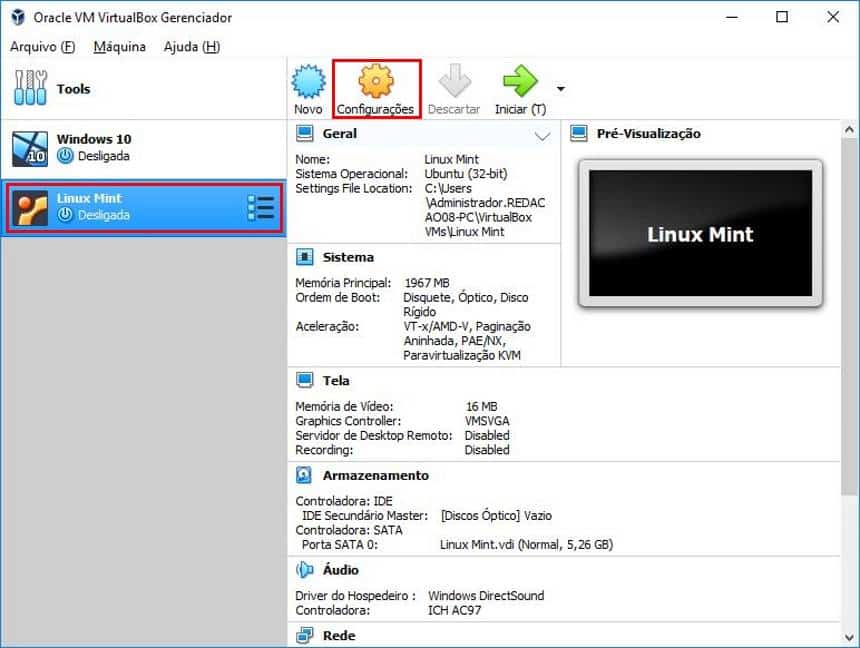Open the Ajuda menu
This screenshot has width=860, height=648.
(190, 46)
